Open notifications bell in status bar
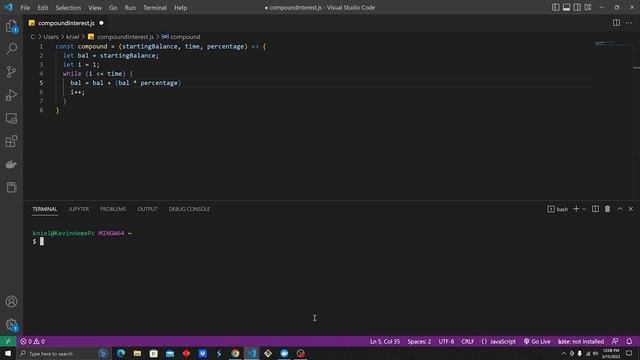 tap(629, 341)
